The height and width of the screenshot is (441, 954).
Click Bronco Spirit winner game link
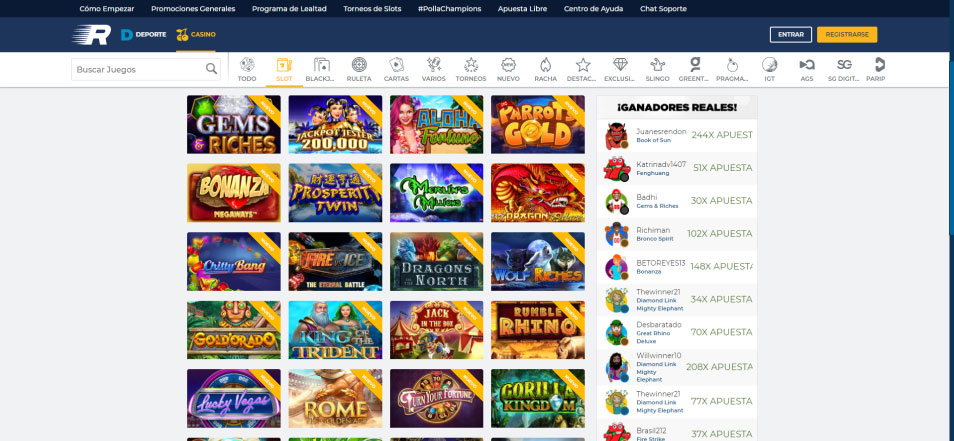click(655, 239)
